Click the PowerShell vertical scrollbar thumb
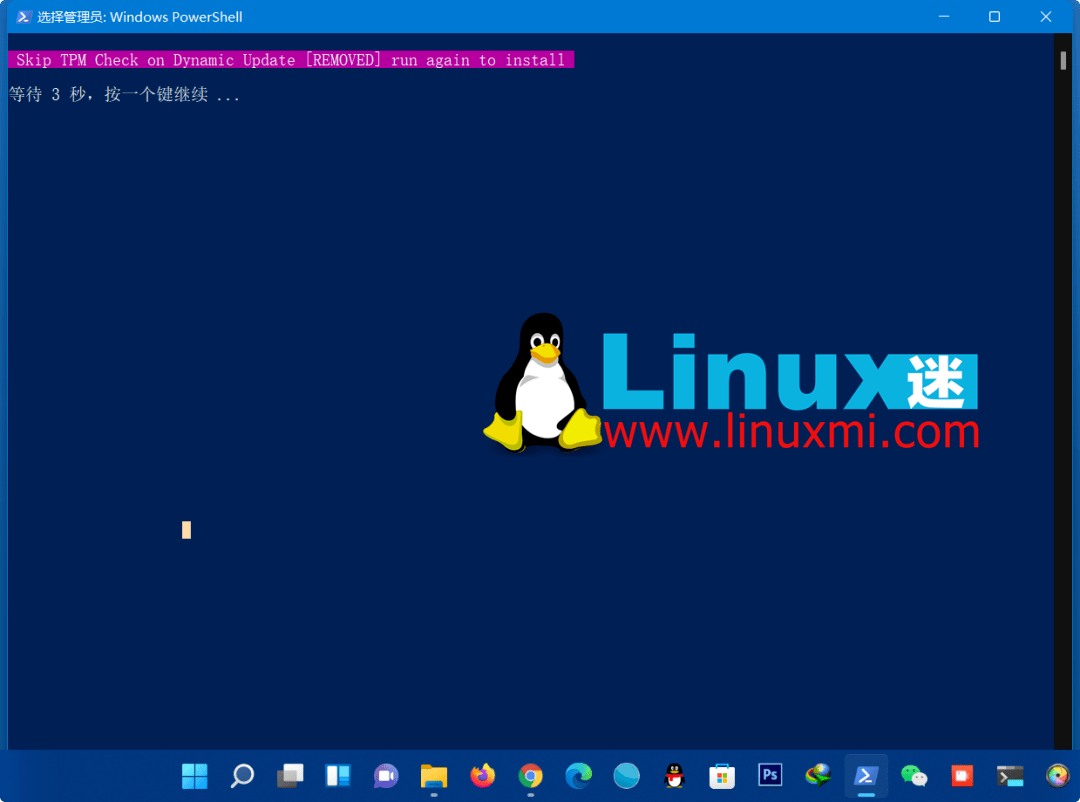 point(1063,60)
